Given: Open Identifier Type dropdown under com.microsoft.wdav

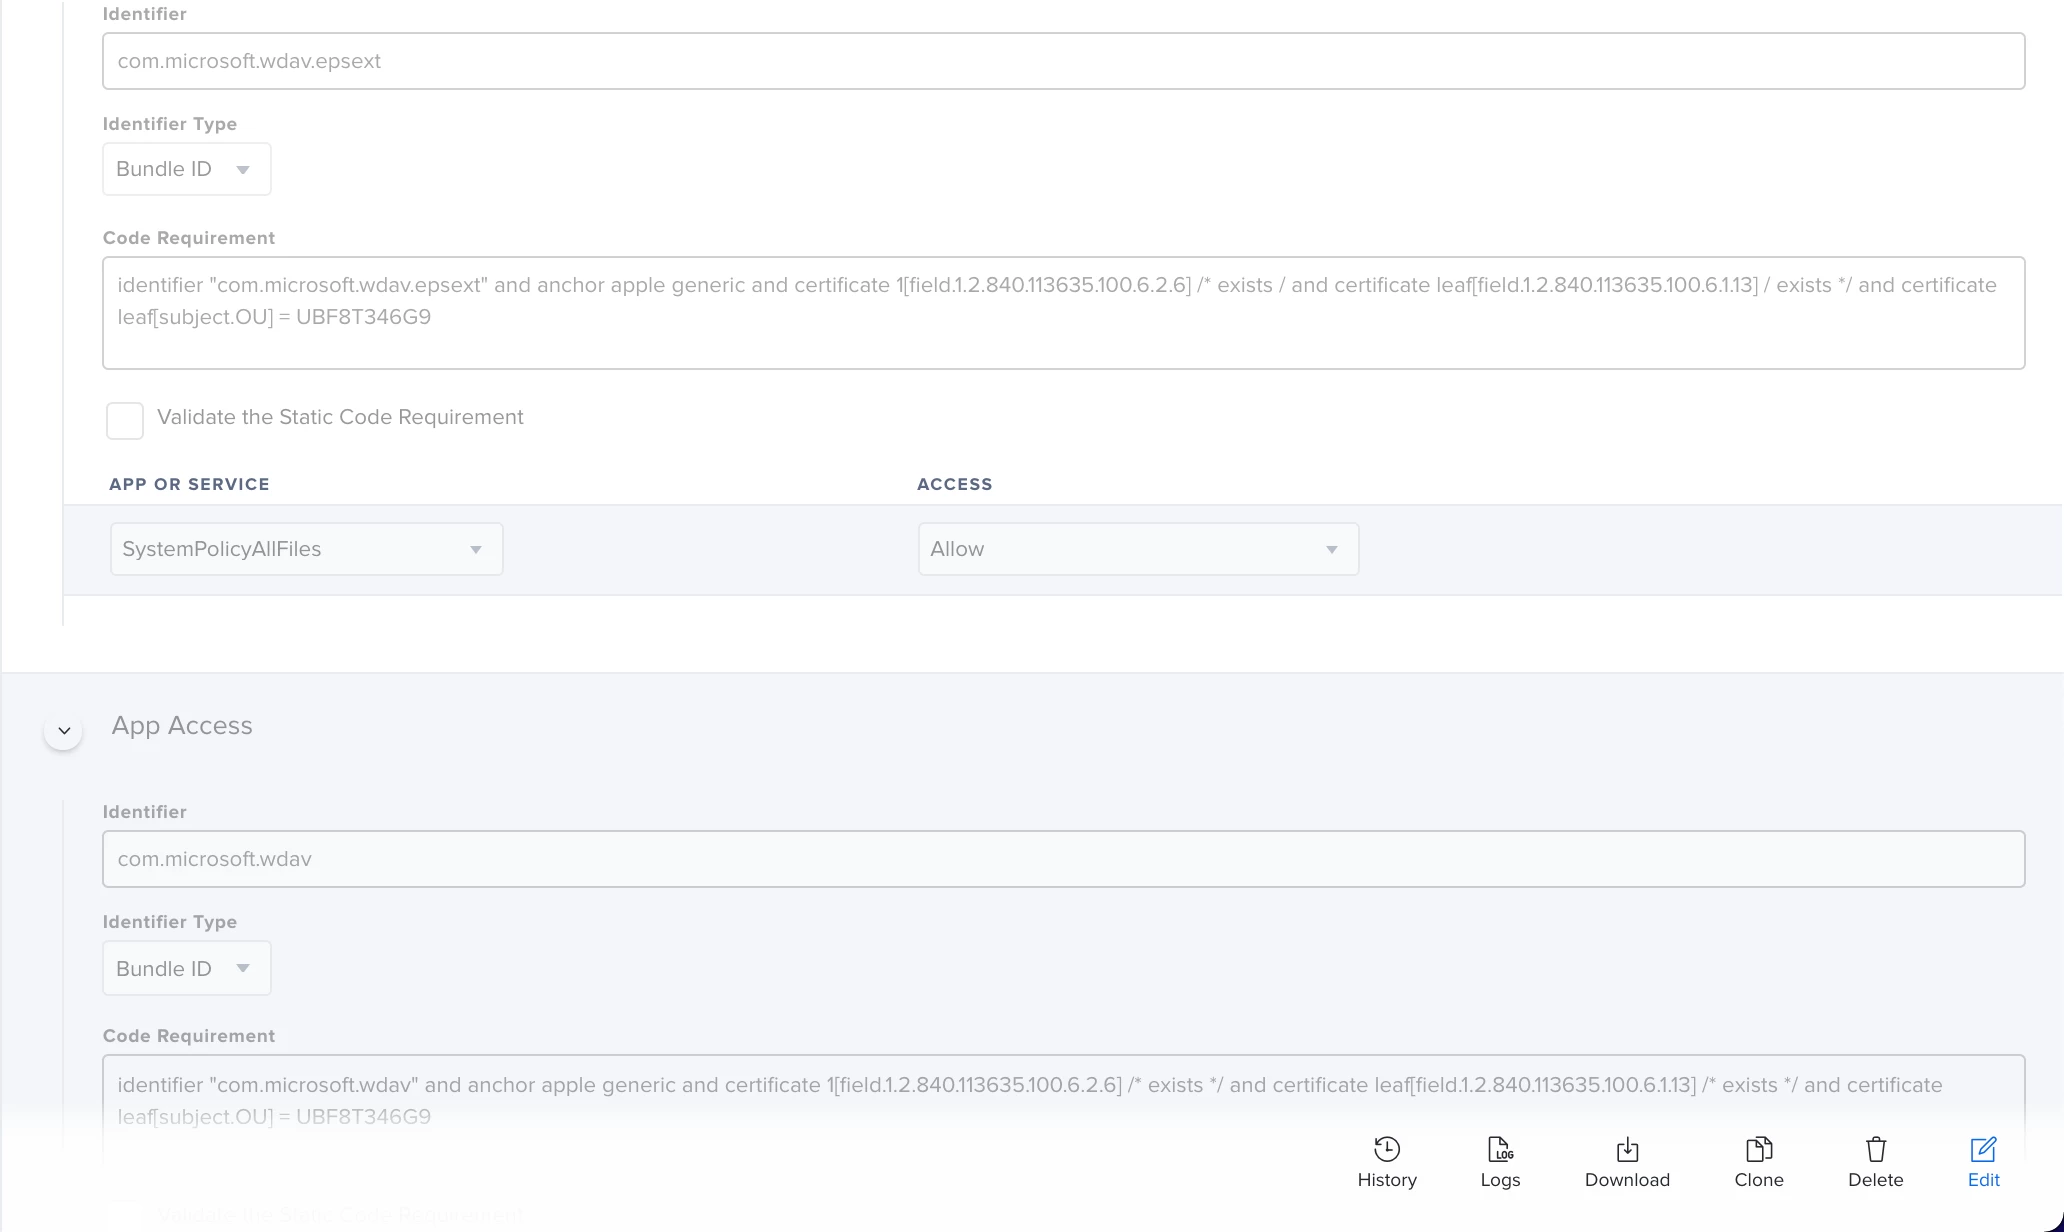Looking at the screenshot, I should click(187, 968).
